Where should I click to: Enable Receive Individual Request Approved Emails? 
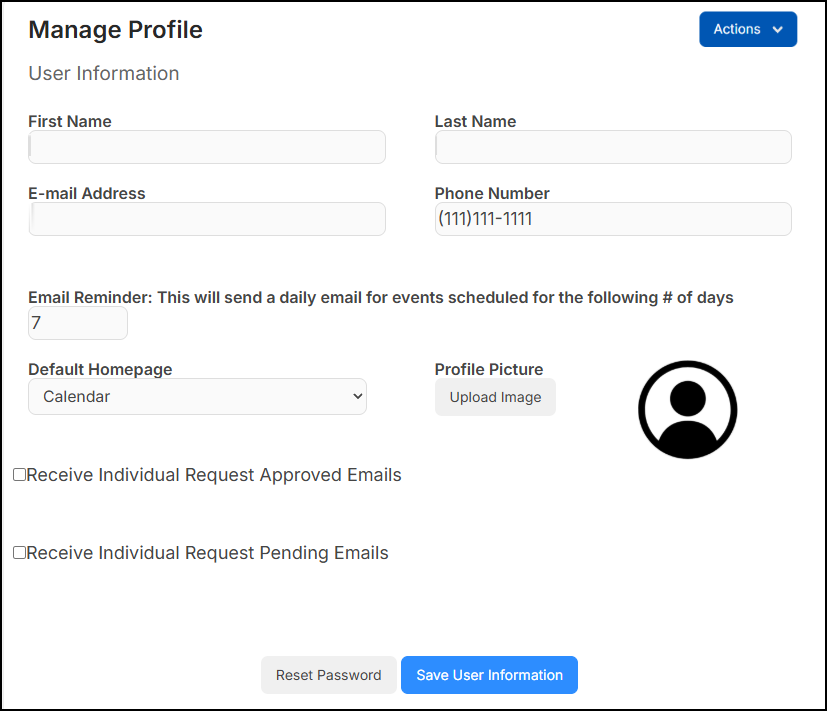(x=20, y=475)
